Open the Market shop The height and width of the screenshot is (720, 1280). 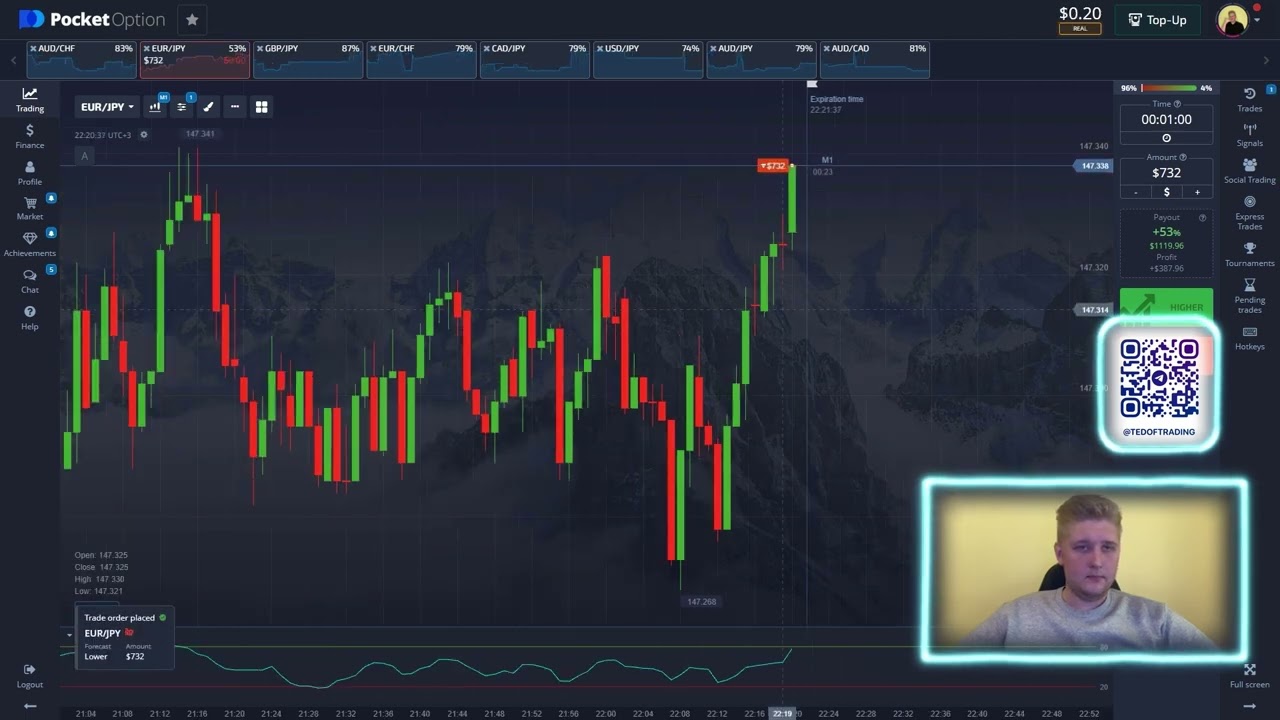29,208
